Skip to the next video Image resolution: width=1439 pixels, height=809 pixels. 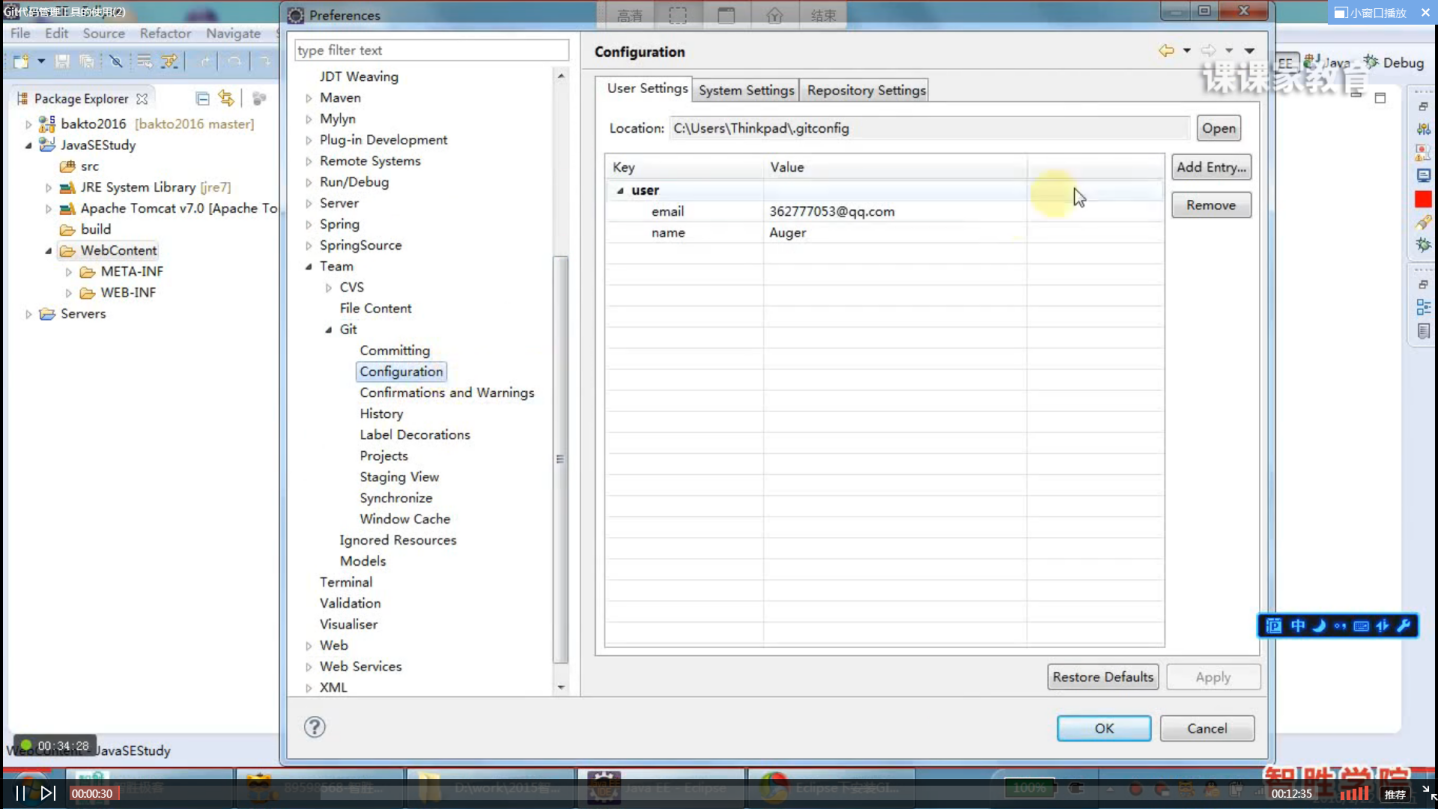[47, 793]
